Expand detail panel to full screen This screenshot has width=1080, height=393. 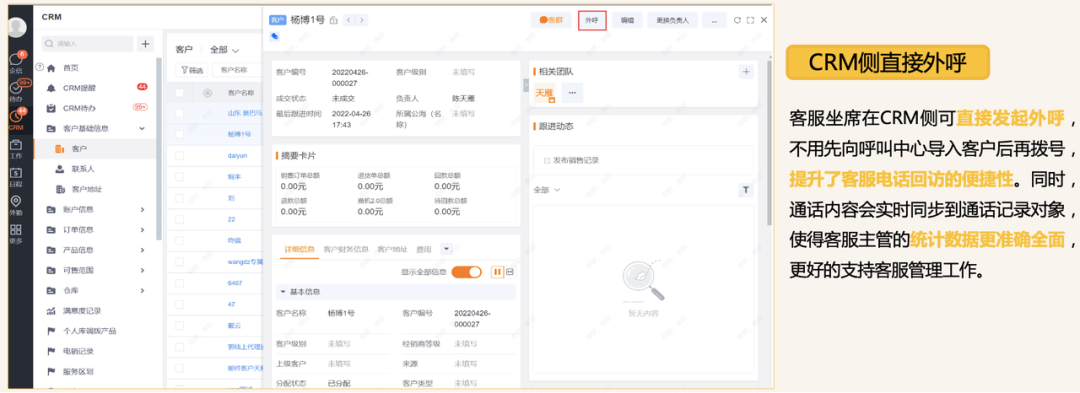(750, 21)
